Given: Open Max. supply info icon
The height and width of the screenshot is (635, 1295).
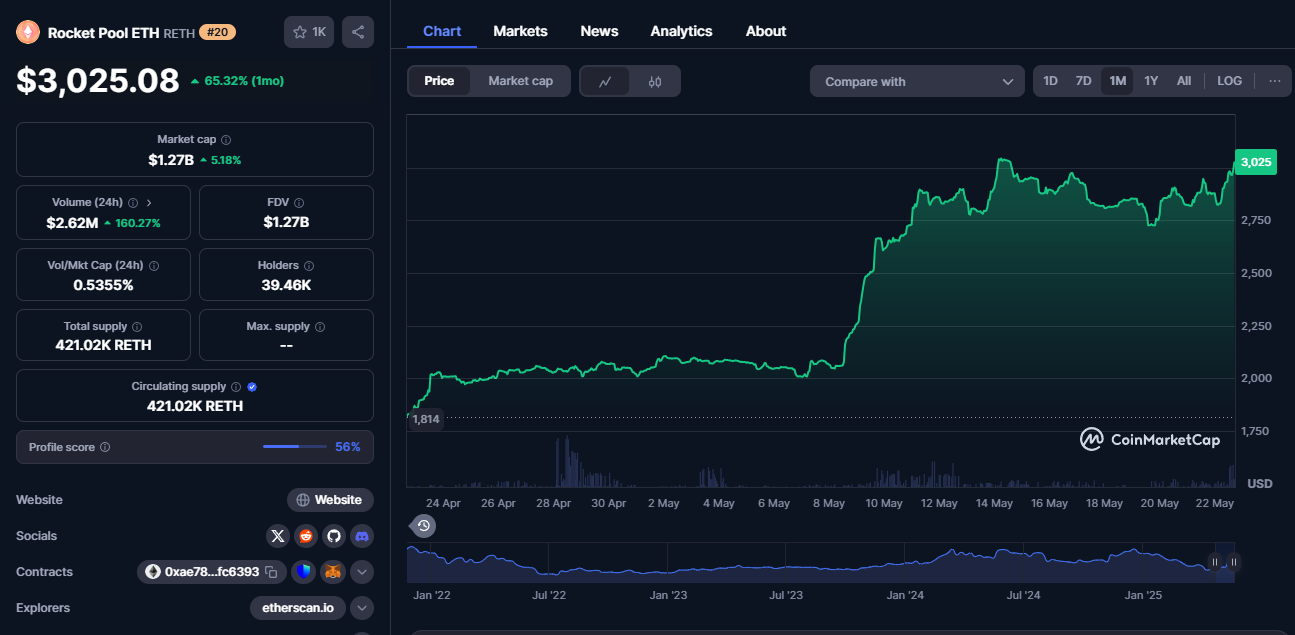Looking at the screenshot, I should pyautogui.click(x=320, y=327).
